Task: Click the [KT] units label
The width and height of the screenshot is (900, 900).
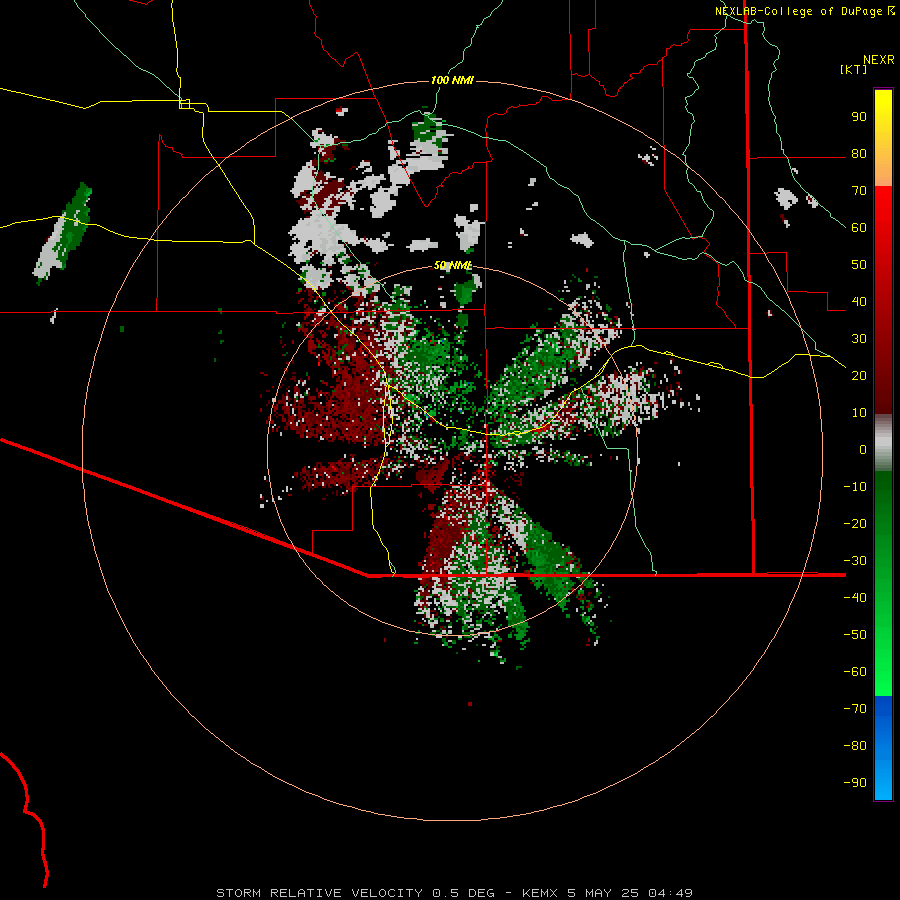Action: coord(853,69)
